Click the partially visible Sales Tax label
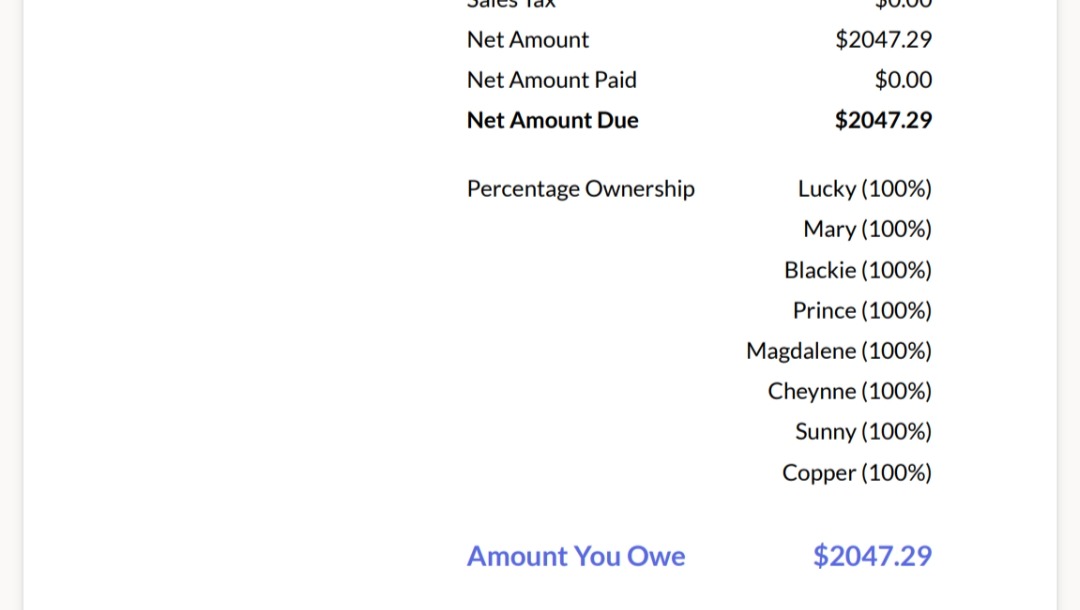 511,4
